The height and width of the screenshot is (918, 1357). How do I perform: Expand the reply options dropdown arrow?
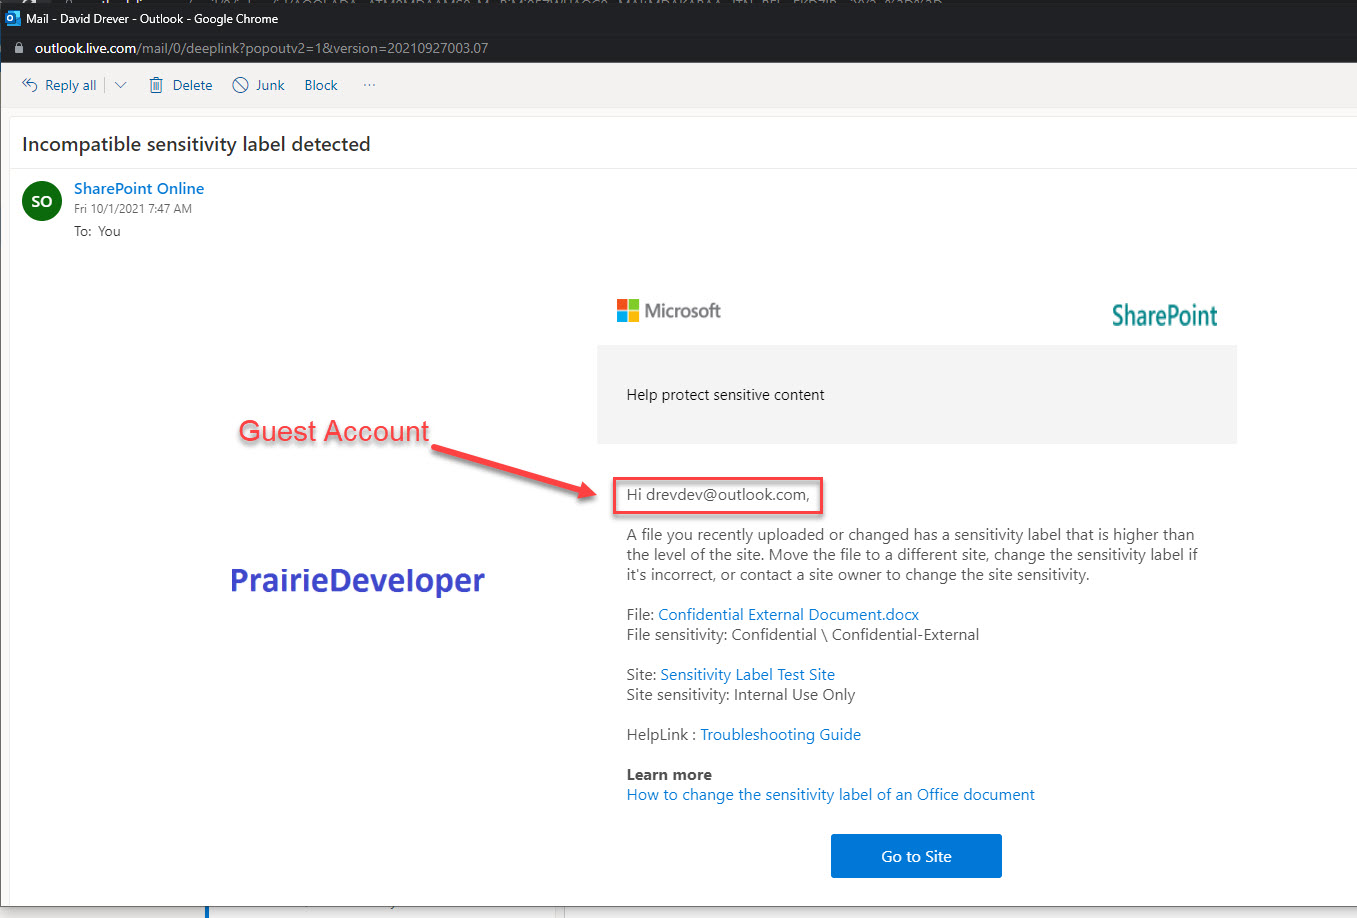click(121, 85)
